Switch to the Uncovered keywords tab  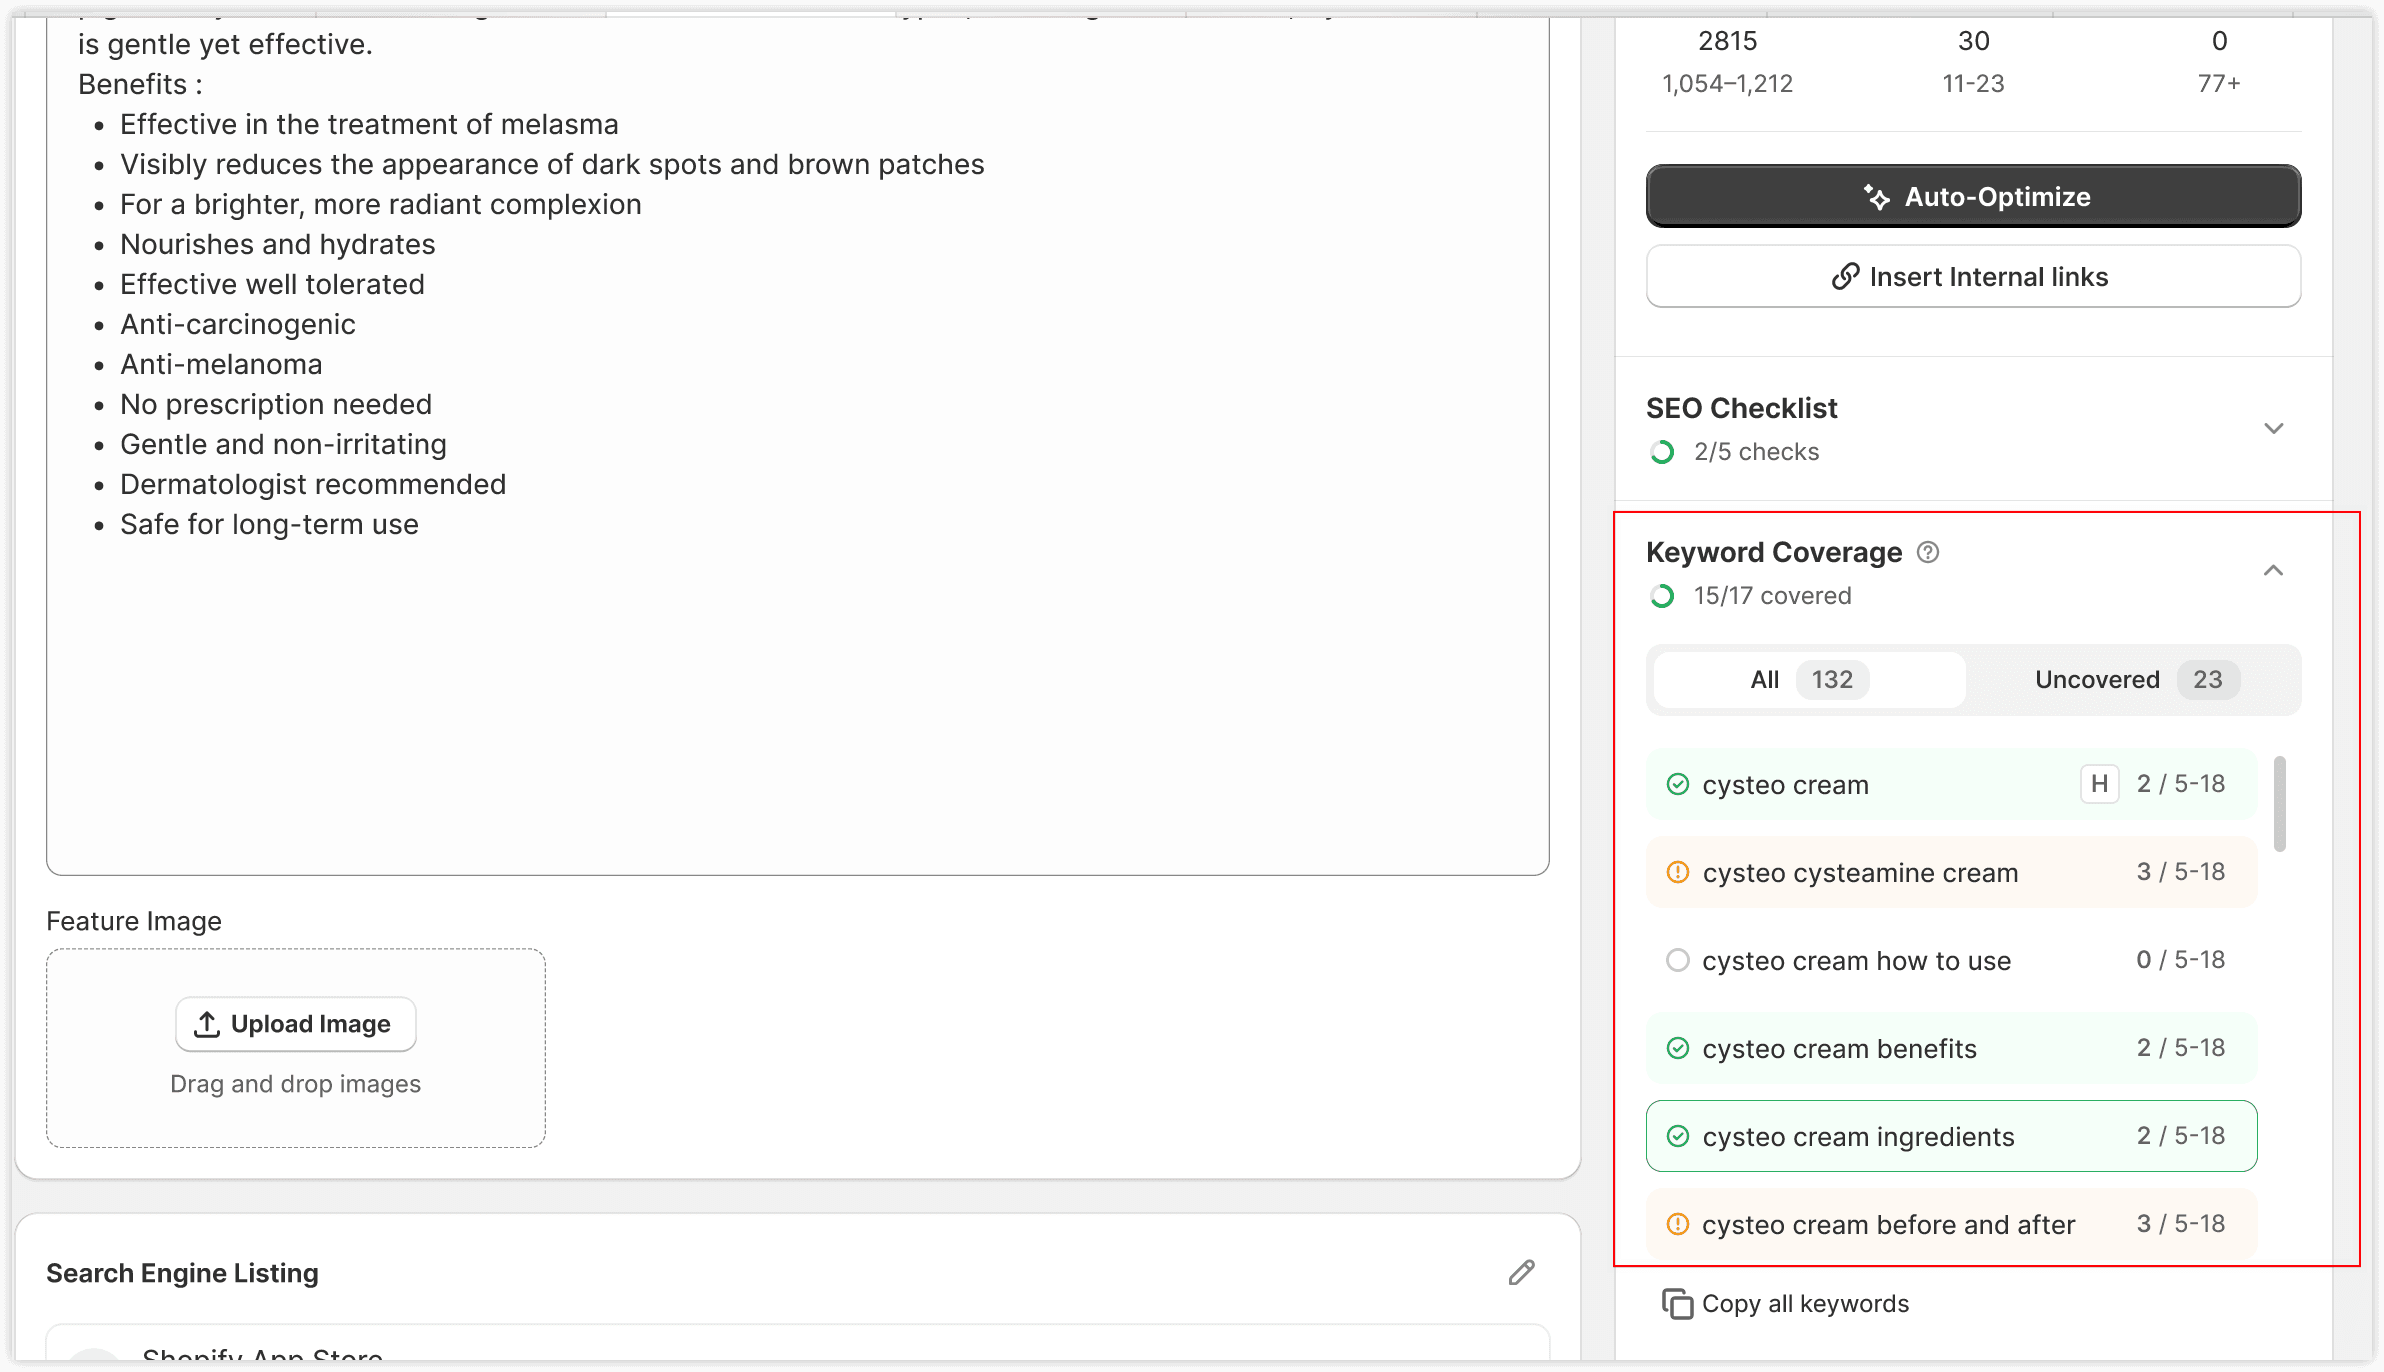coord(2137,680)
